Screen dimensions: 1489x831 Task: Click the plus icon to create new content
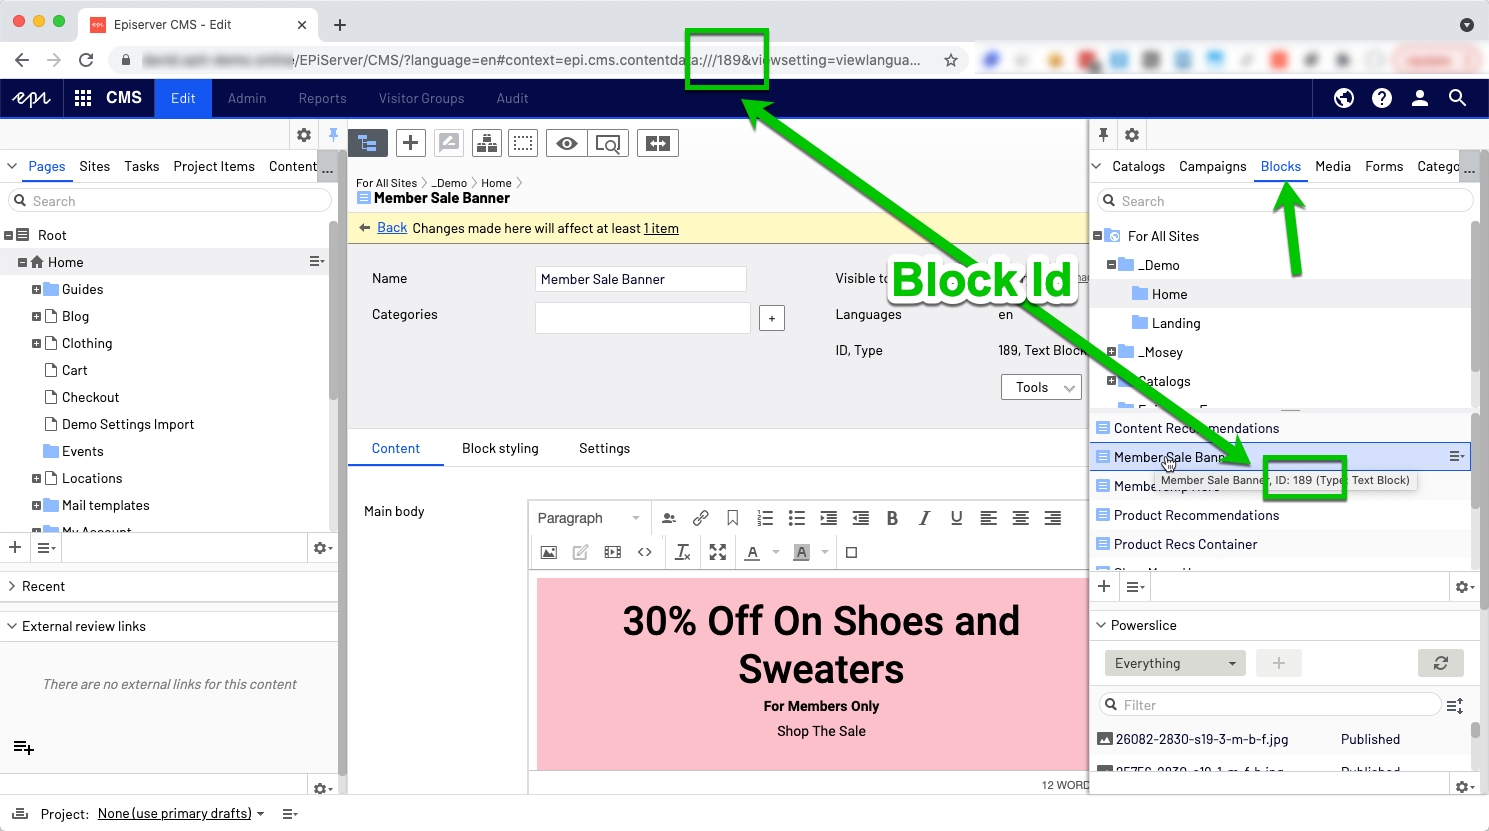pos(410,143)
